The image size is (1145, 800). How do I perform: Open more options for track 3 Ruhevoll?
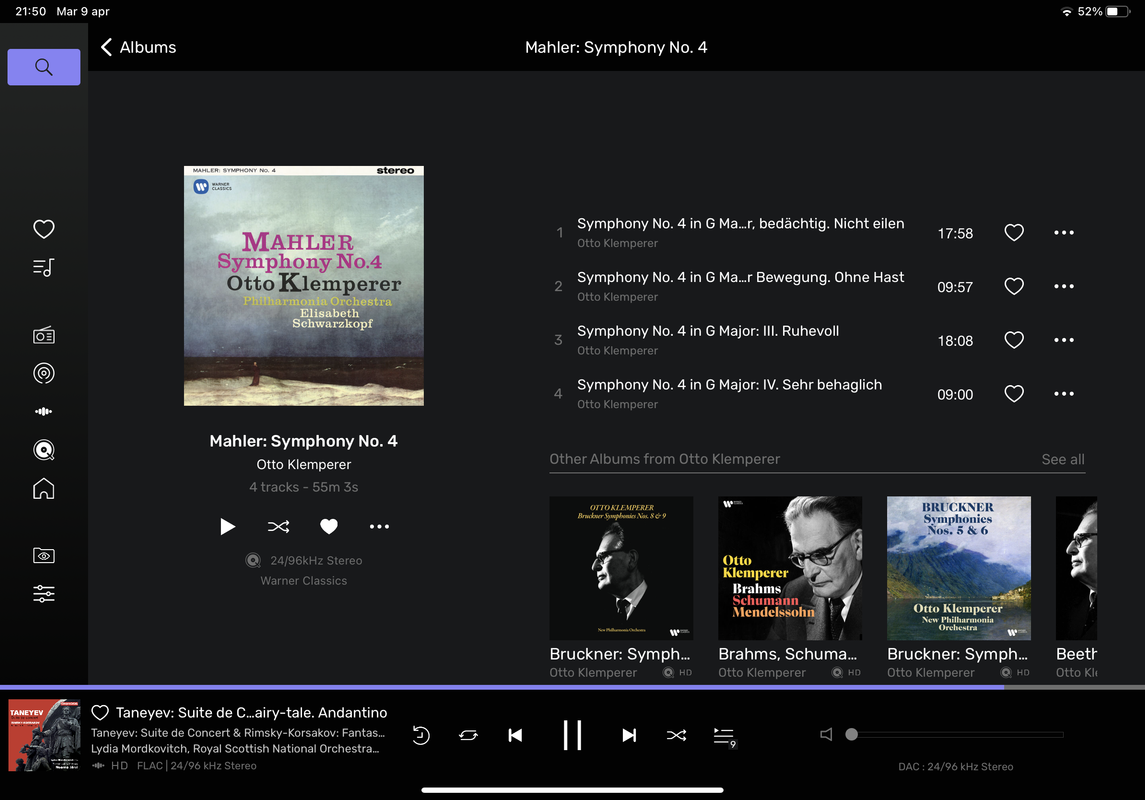[x=1064, y=340]
